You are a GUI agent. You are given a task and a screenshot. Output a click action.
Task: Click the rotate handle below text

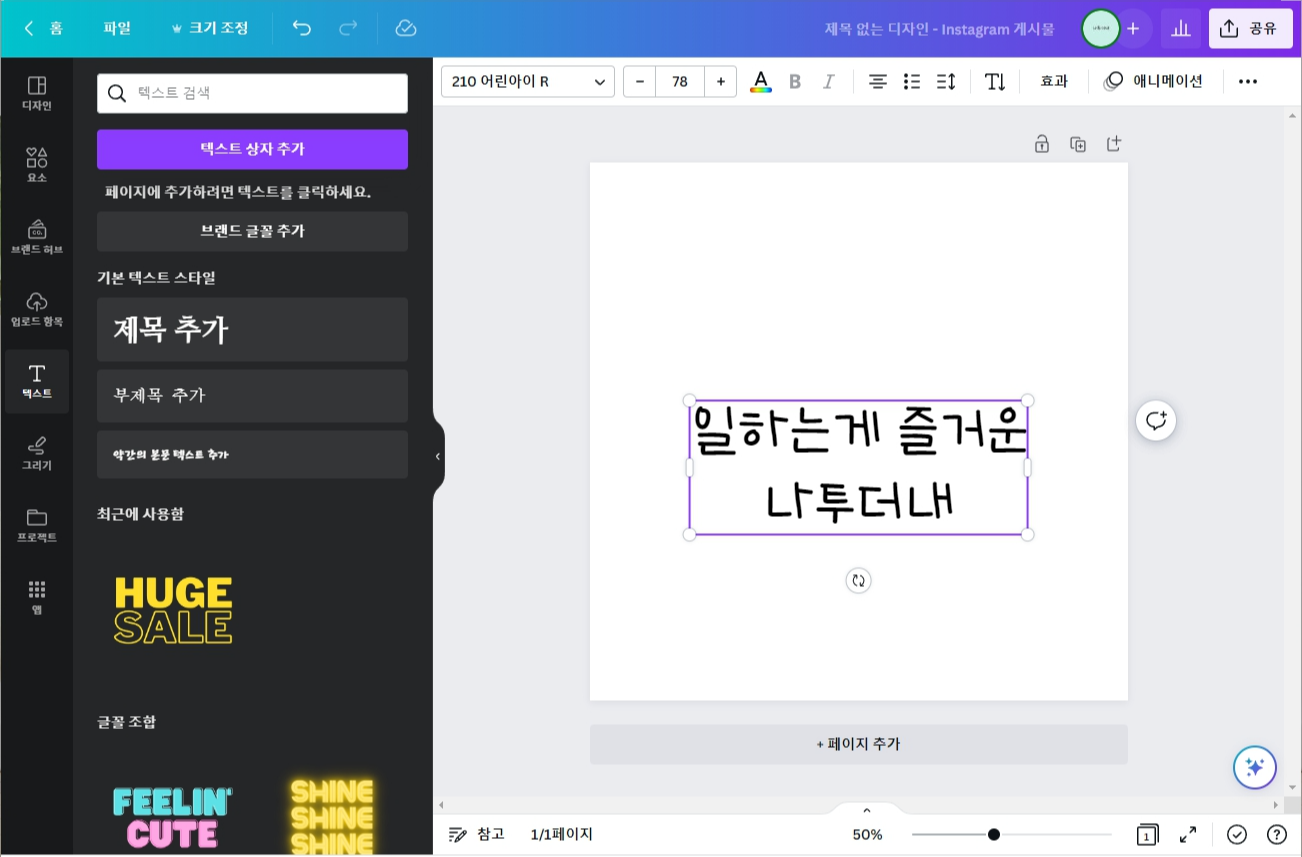[858, 580]
